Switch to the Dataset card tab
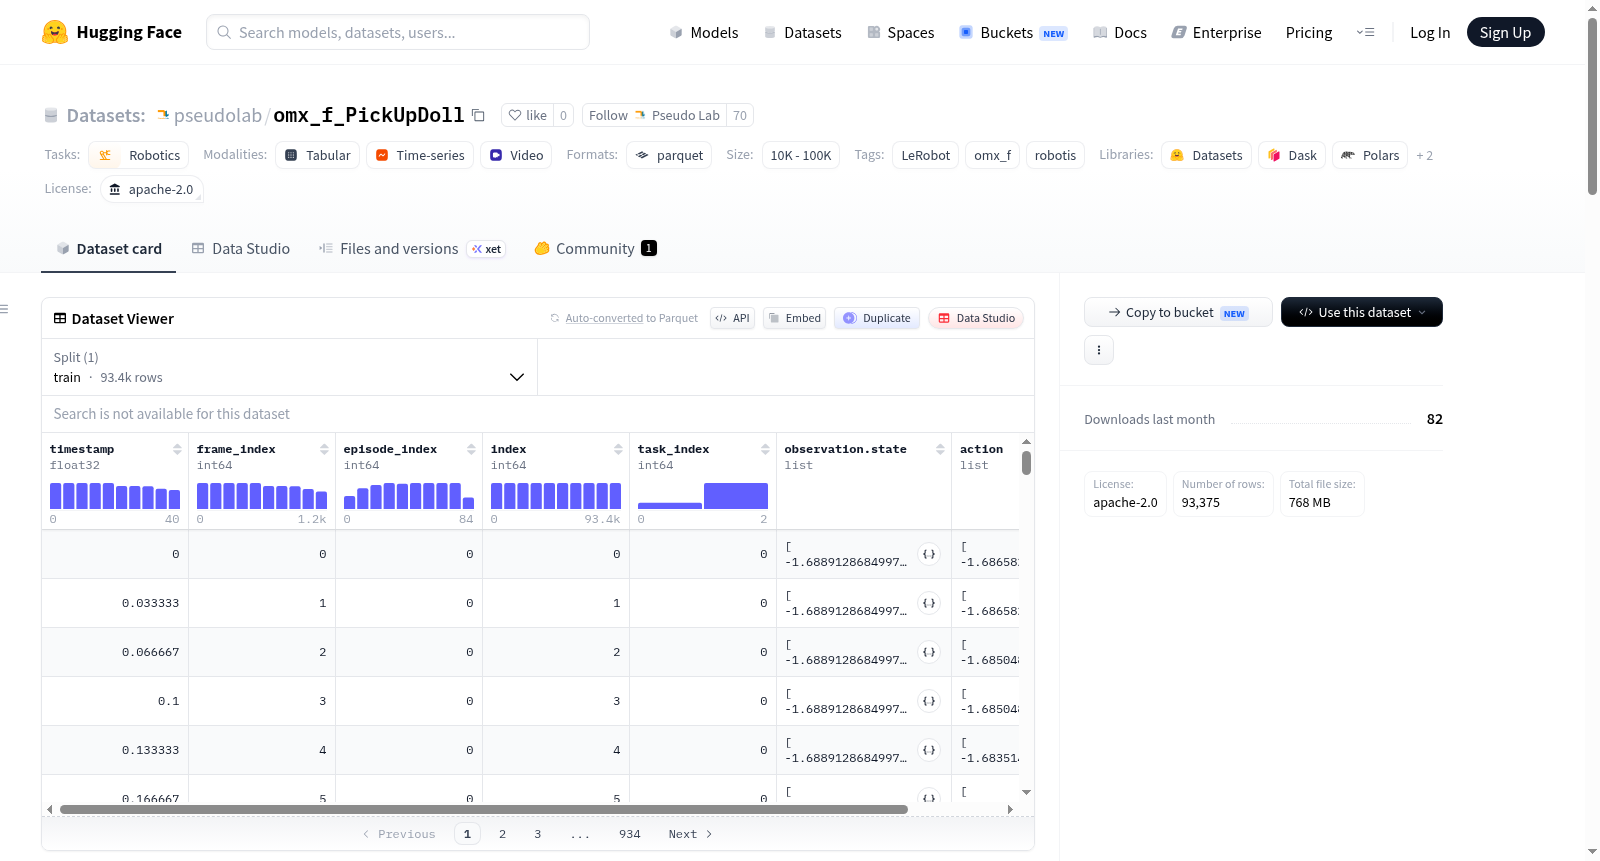The image size is (1600, 861). (109, 249)
